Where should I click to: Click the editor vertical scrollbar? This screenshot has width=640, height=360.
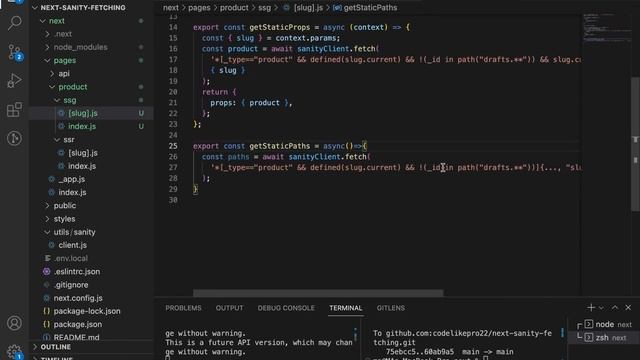[635, 144]
